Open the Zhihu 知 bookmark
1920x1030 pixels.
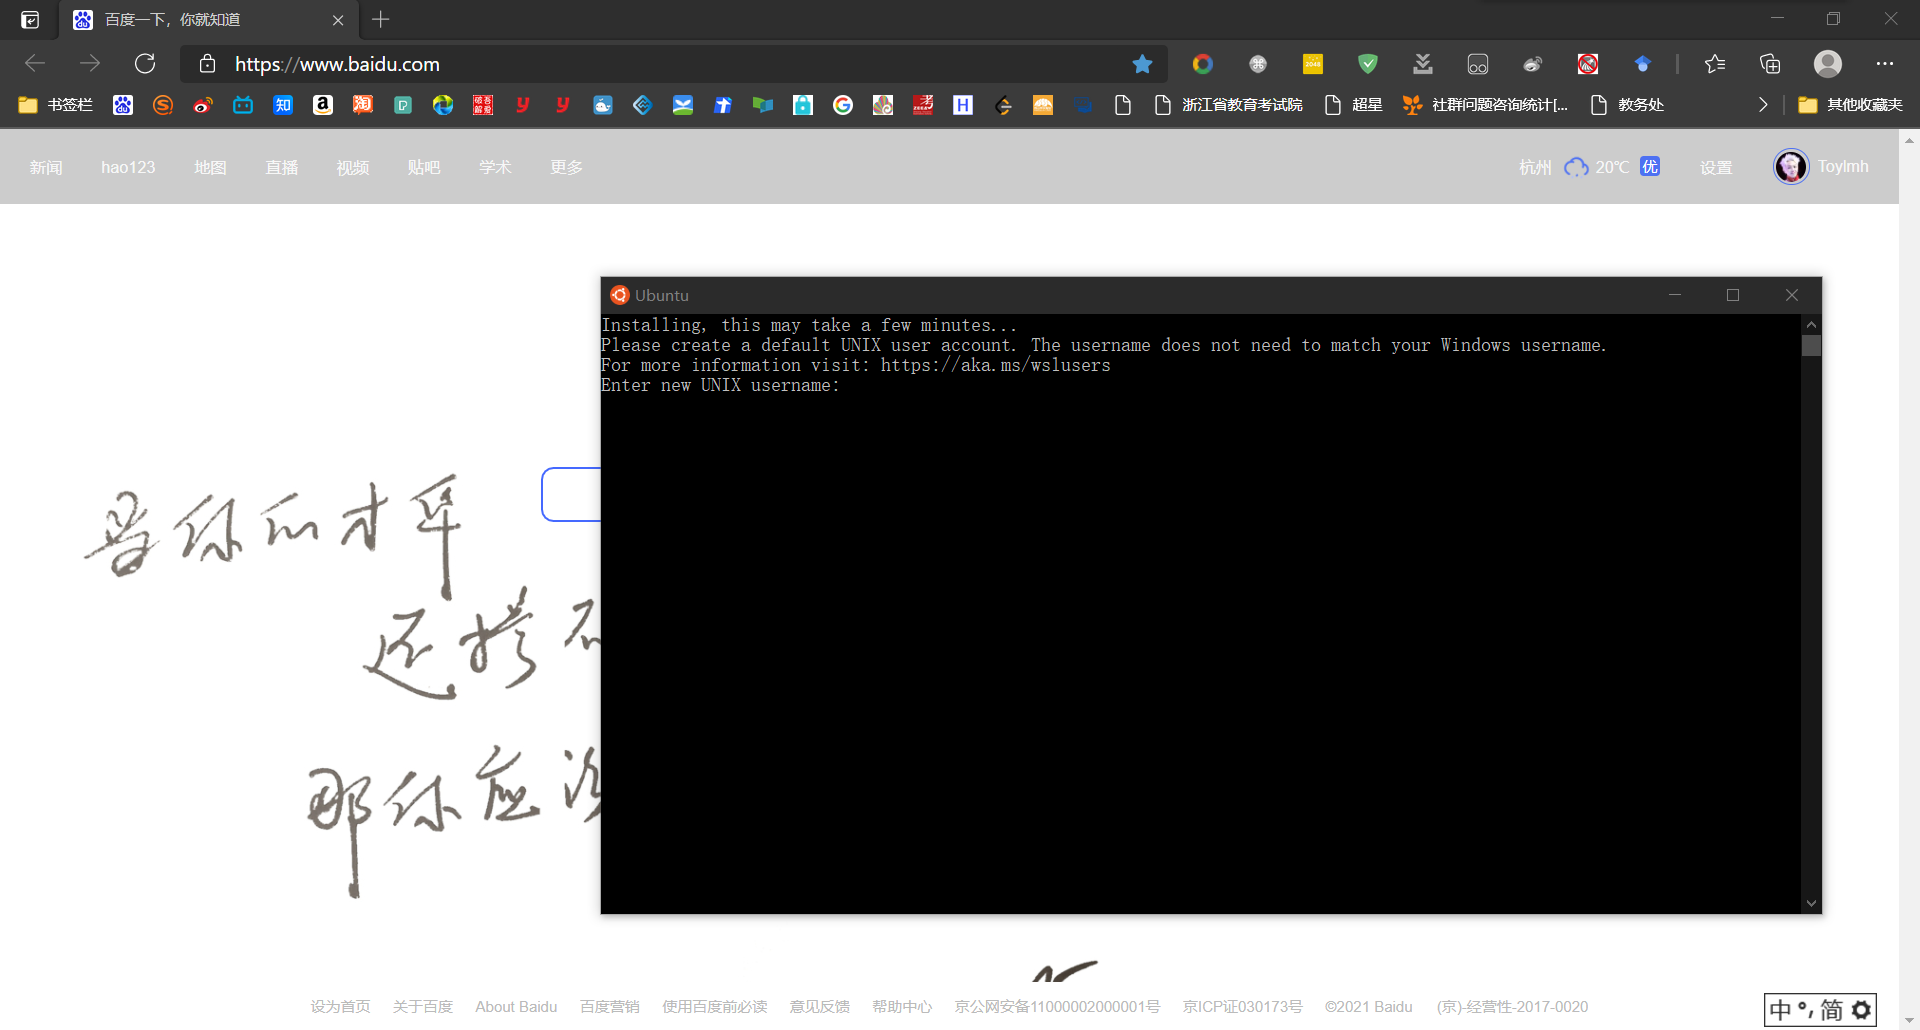click(283, 105)
